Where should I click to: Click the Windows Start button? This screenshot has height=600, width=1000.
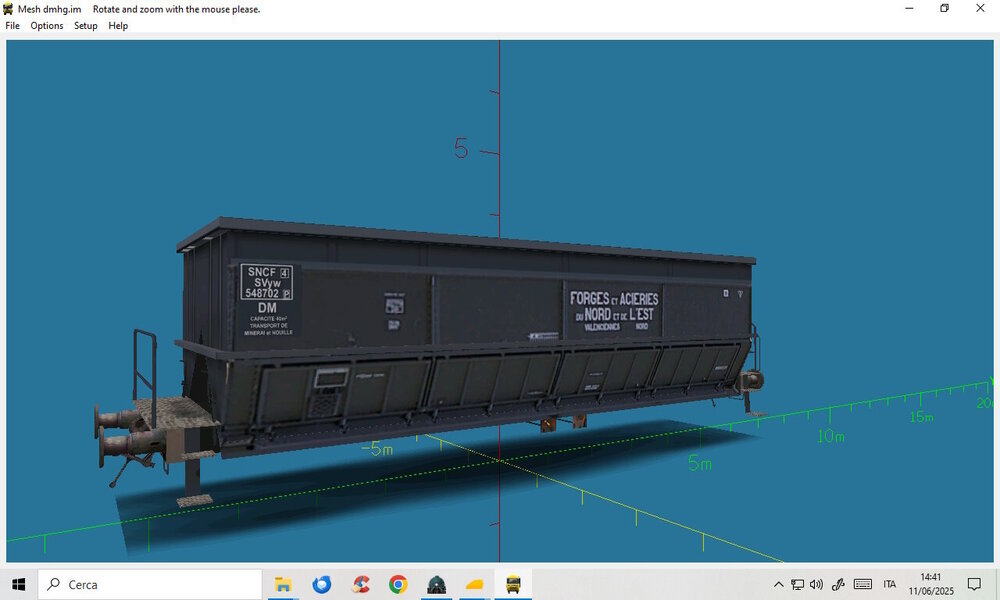(18, 584)
